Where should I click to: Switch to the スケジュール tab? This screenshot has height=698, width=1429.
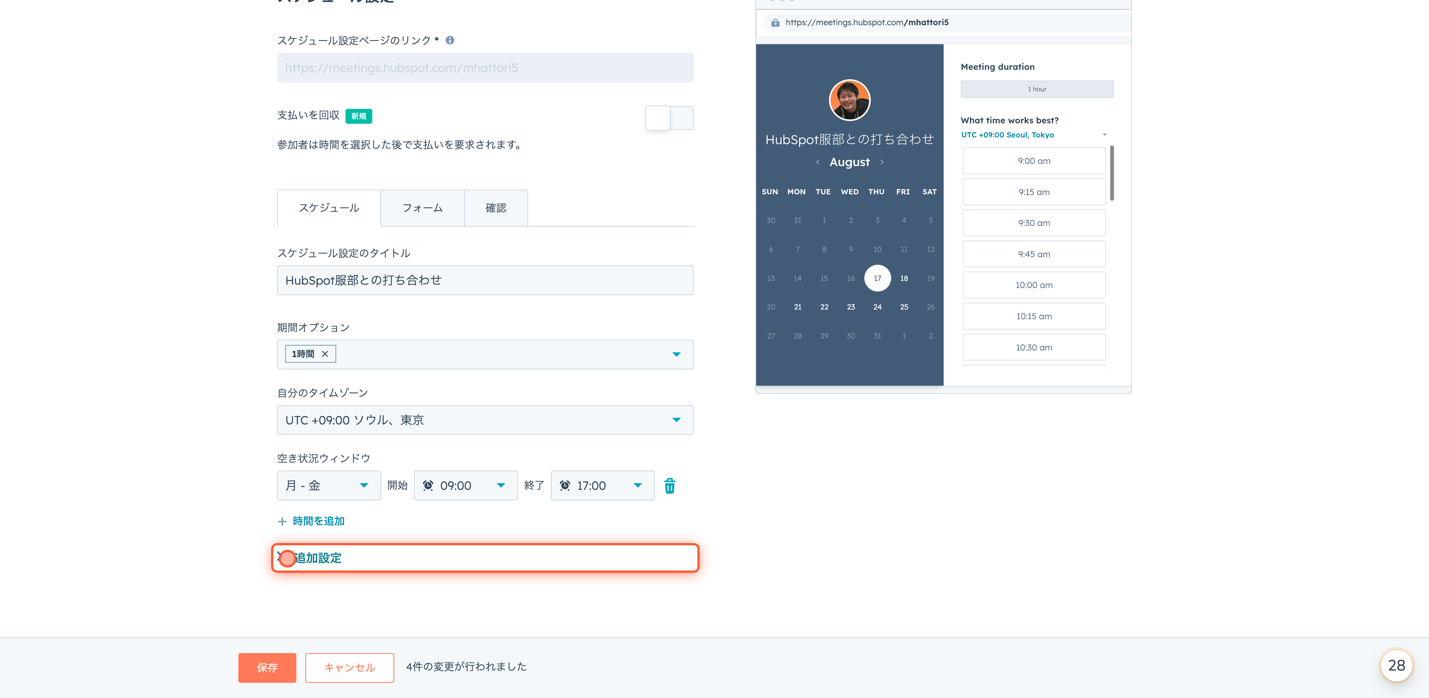(329, 208)
